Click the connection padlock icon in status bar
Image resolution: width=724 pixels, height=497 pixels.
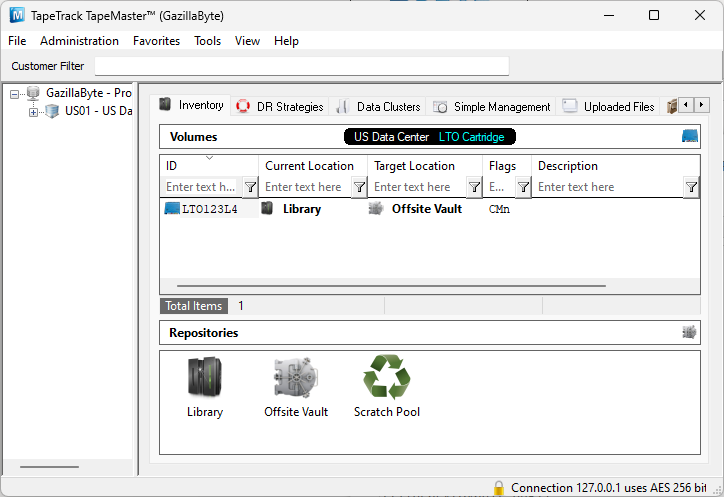click(499, 488)
